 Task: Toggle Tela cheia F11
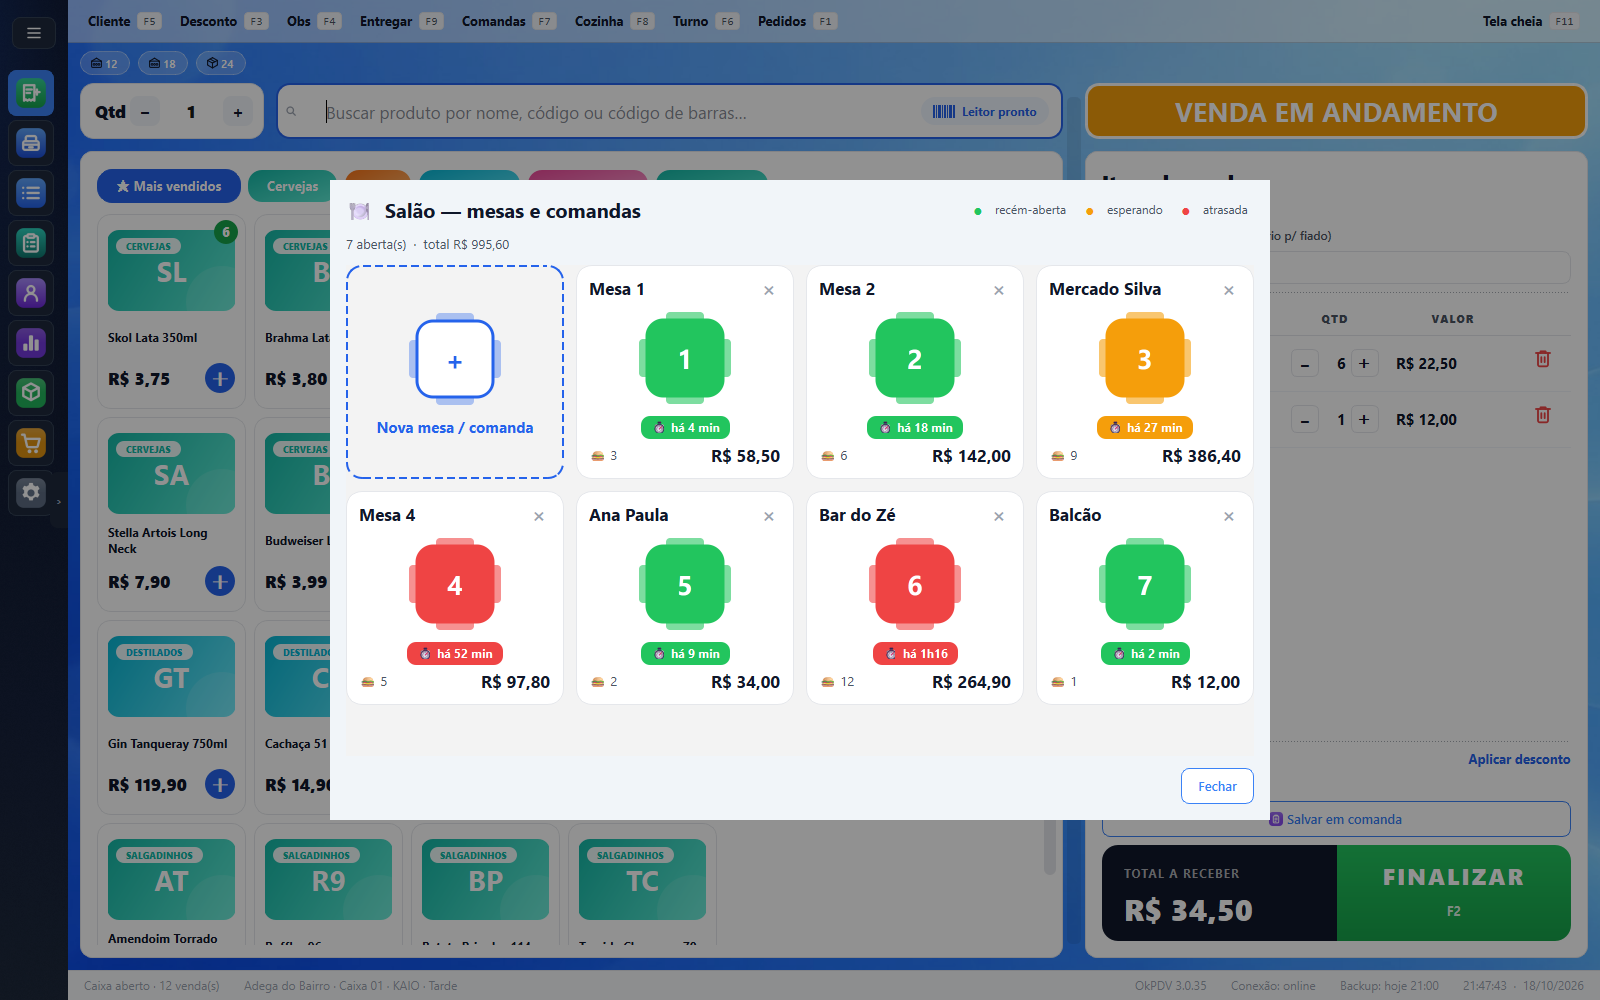(1530, 21)
